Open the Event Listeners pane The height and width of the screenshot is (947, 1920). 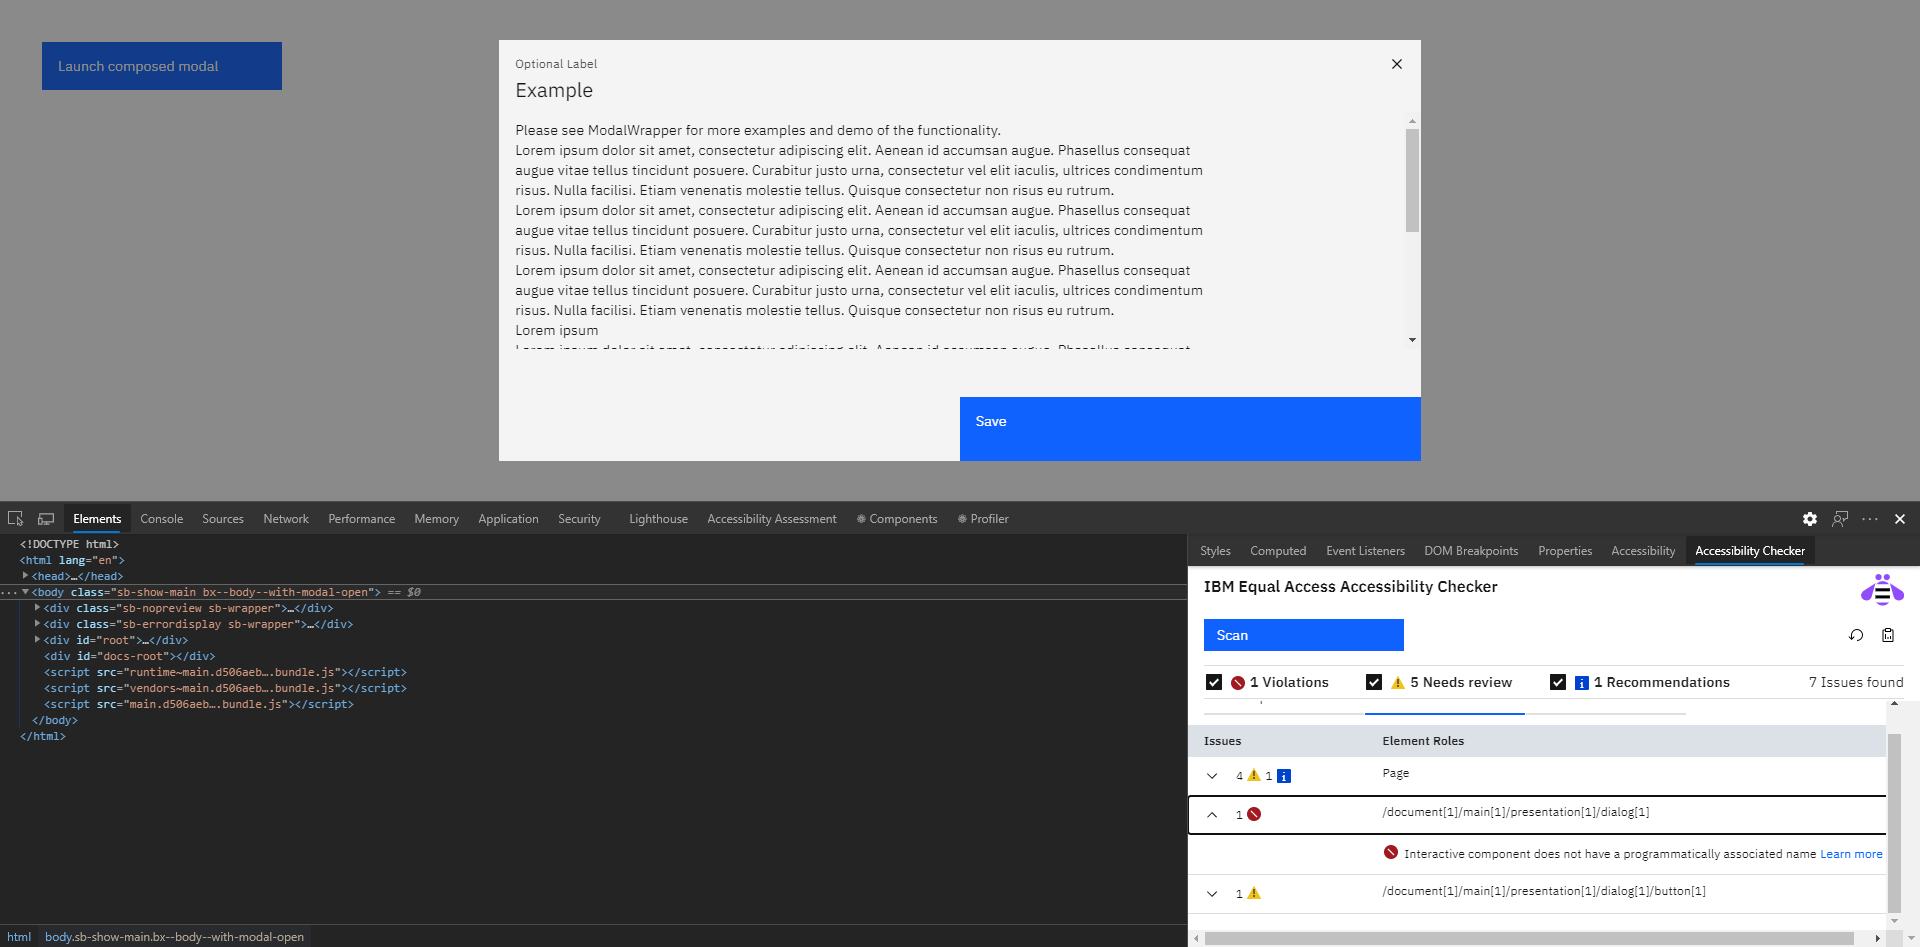(x=1365, y=551)
